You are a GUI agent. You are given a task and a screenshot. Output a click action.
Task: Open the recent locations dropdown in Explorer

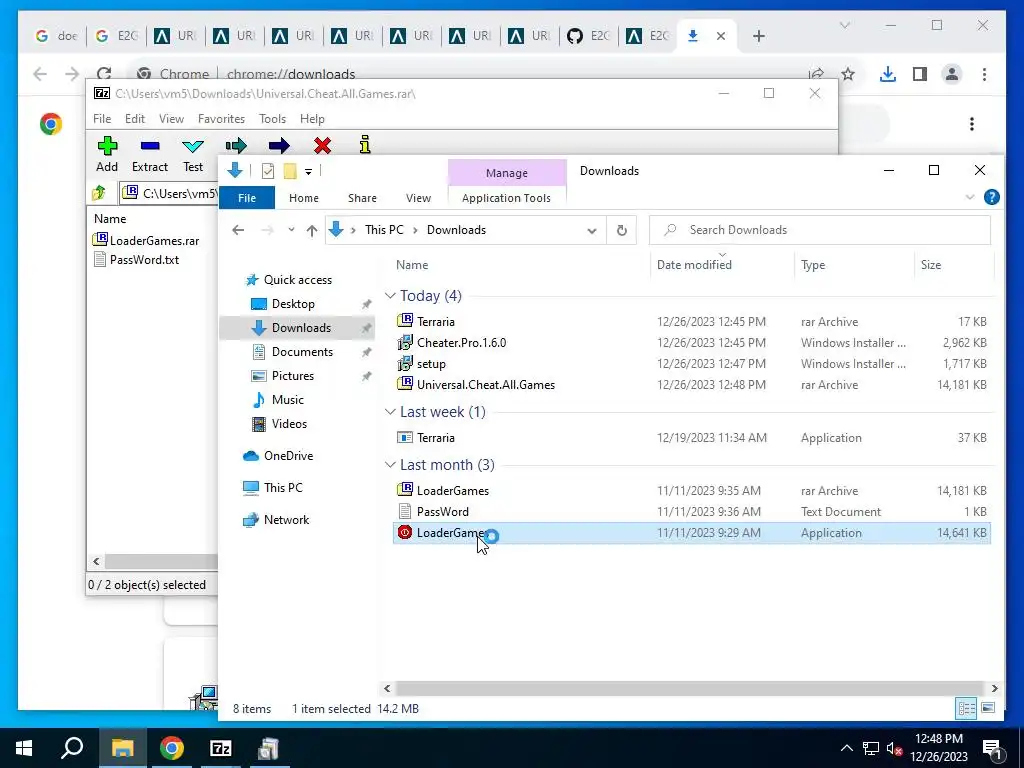(x=291, y=230)
